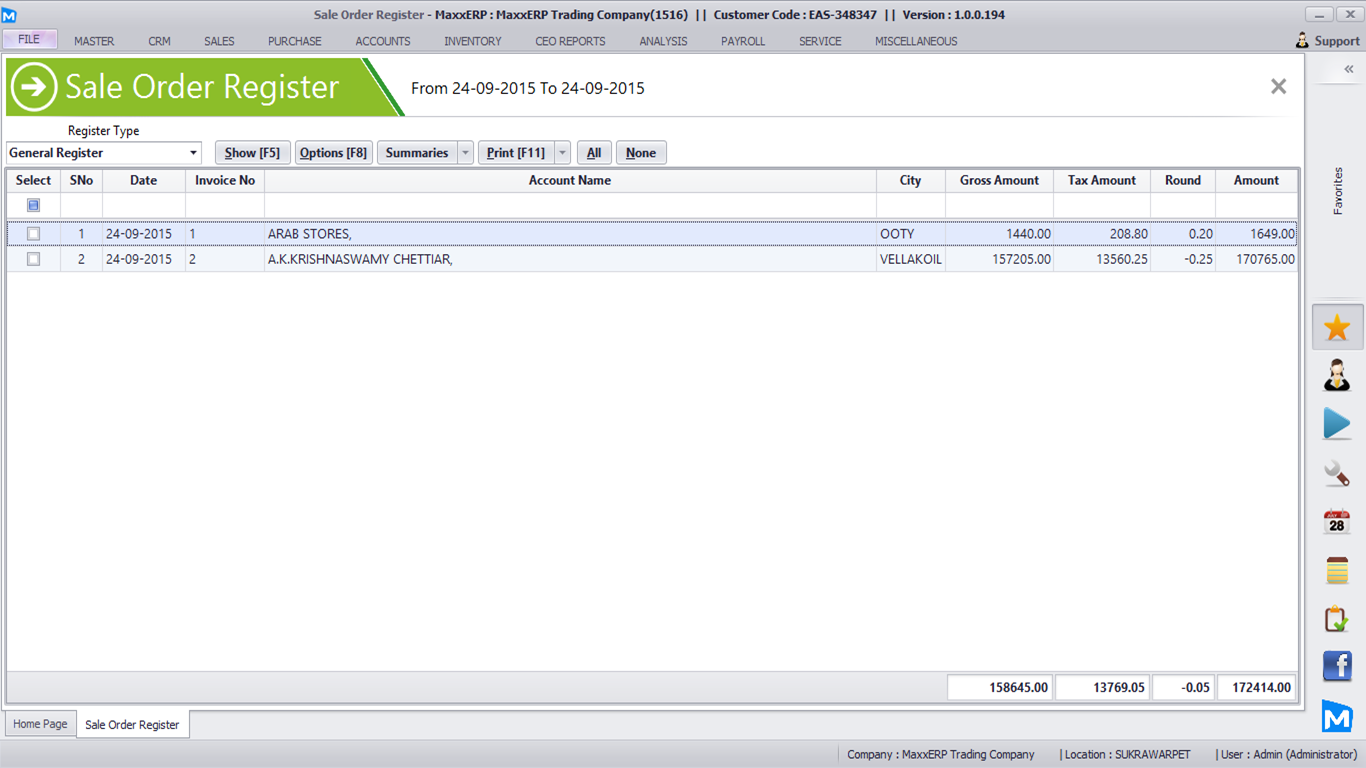This screenshot has width=1366, height=768.
Task: Click the Facebook icon in sidebar
Action: (1337, 666)
